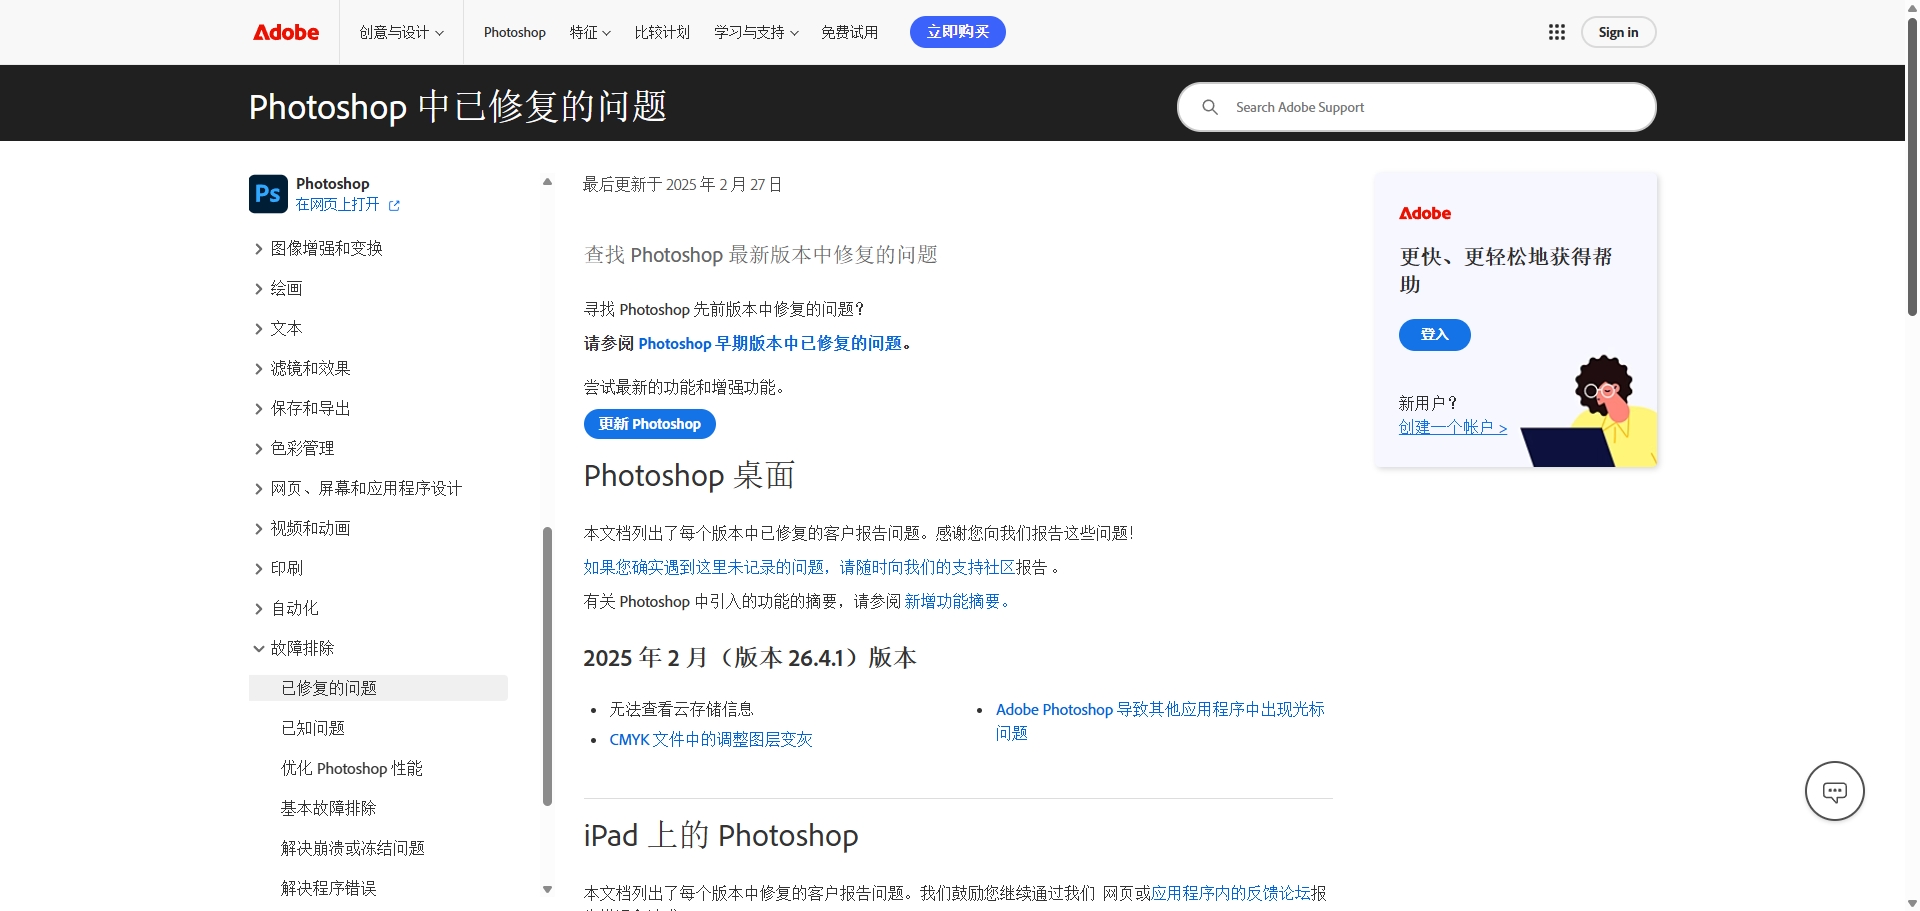
Task: Click the external link icon beside 在网页上打开
Action: click(x=394, y=205)
